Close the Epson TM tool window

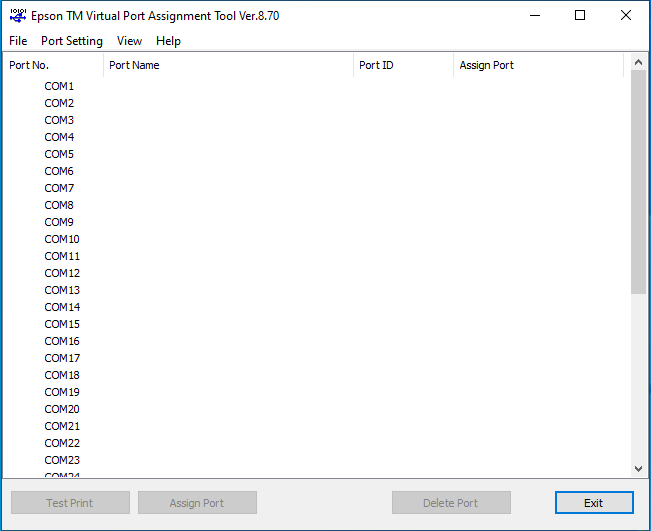(626, 16)
